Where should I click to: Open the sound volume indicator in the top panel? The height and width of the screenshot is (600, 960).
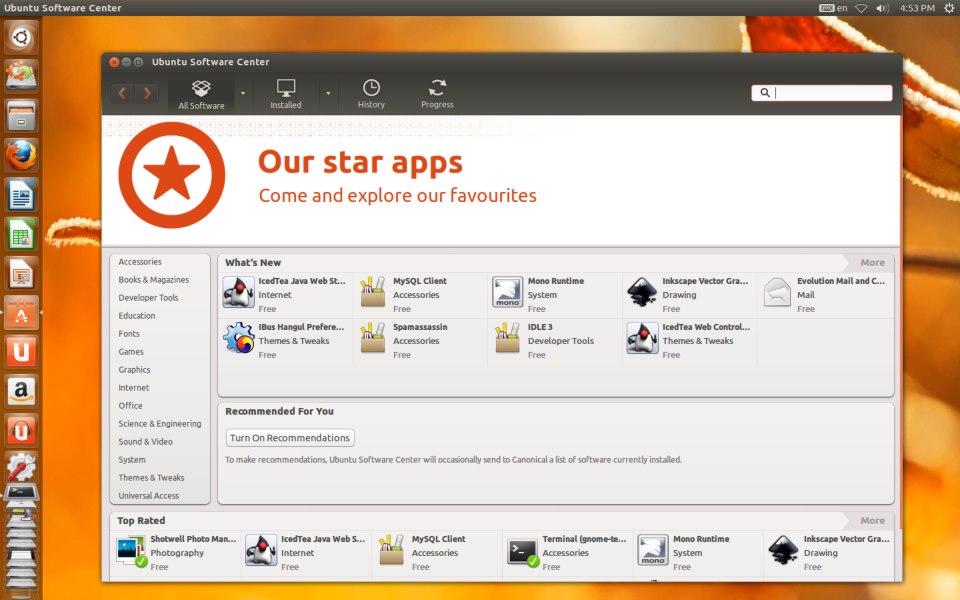tap(882, 8)
